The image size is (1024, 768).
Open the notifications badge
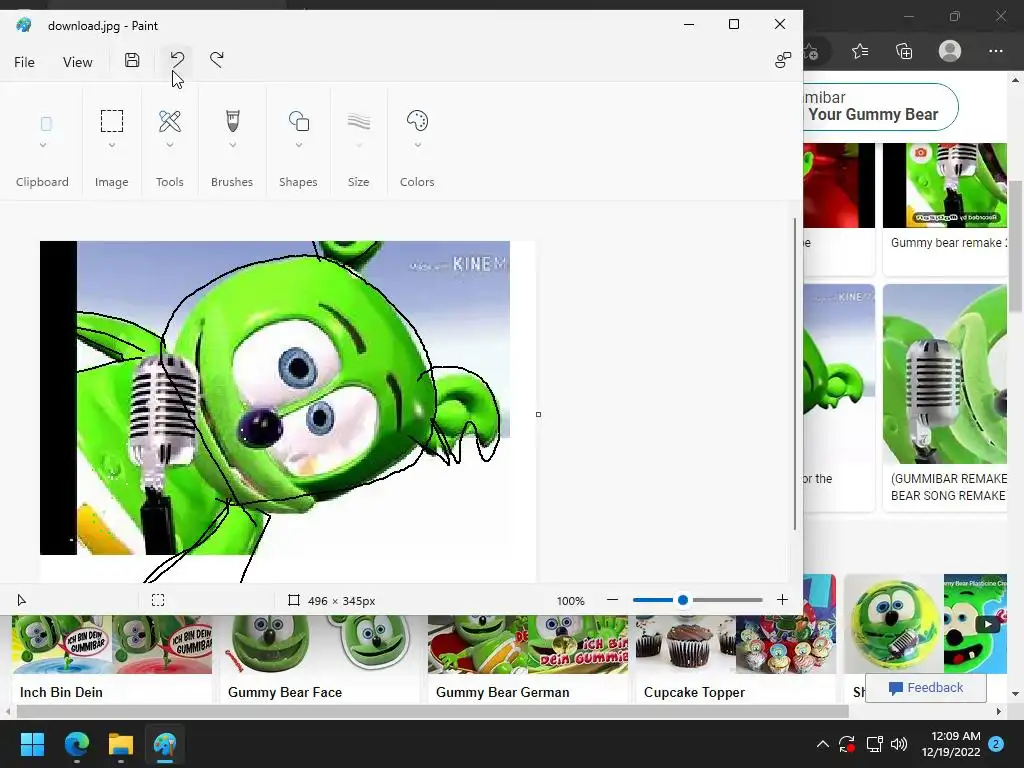996,744
